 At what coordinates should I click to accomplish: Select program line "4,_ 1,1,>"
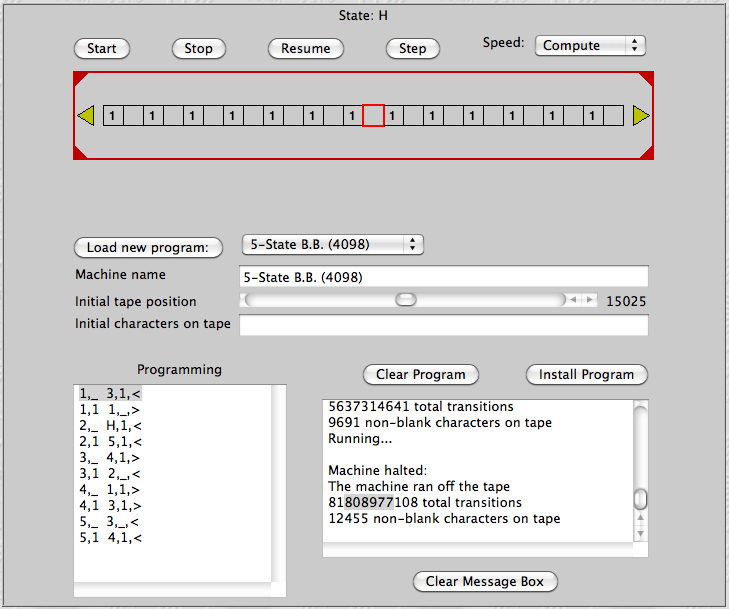tap(109, 490)
